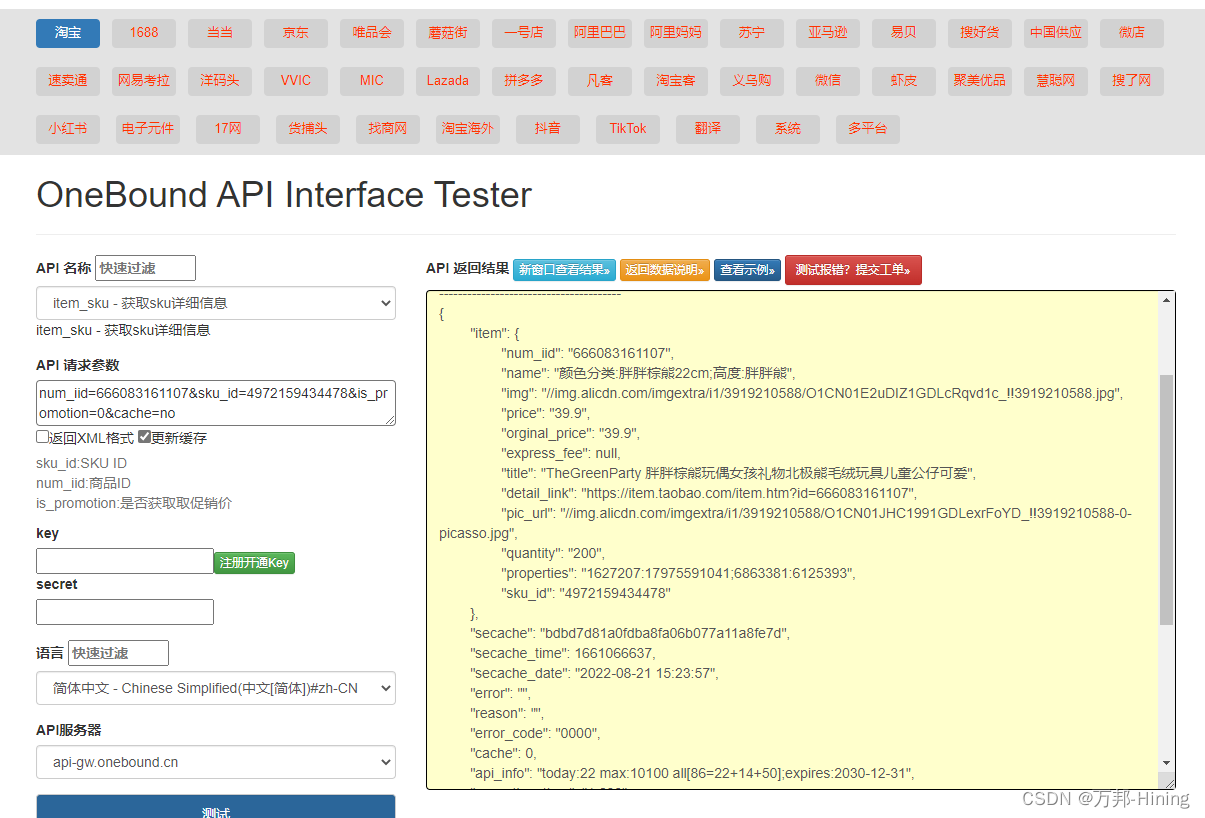The width and height of the screenshot is (1205, 818).
Task: Switch to the 1688 platform
Action: (143, 33)
